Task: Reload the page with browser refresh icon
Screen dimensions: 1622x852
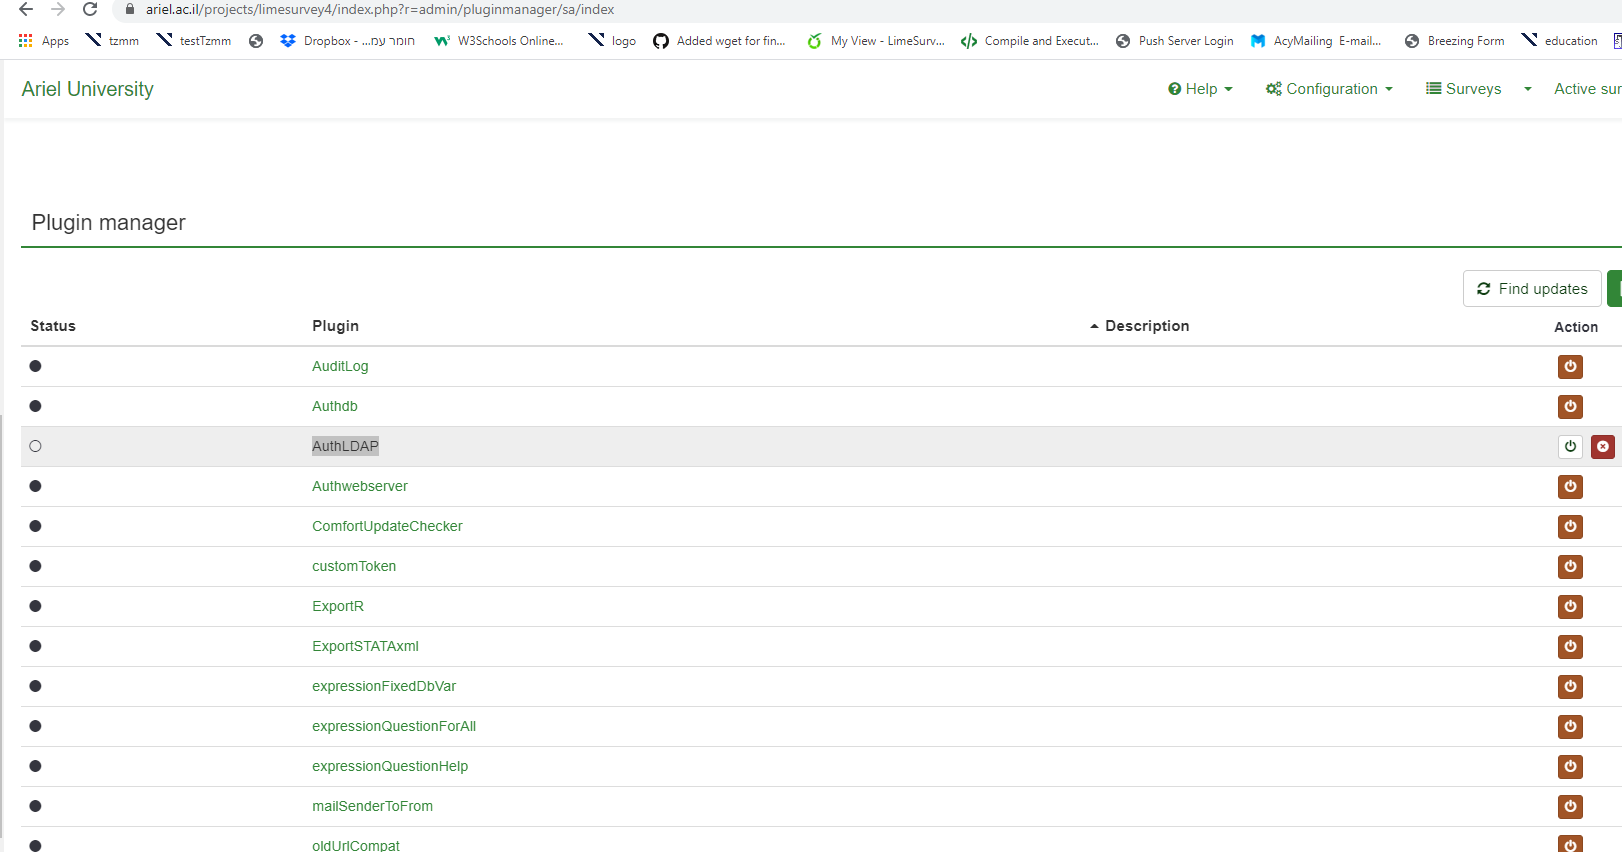Action: (x=90, y=10)
